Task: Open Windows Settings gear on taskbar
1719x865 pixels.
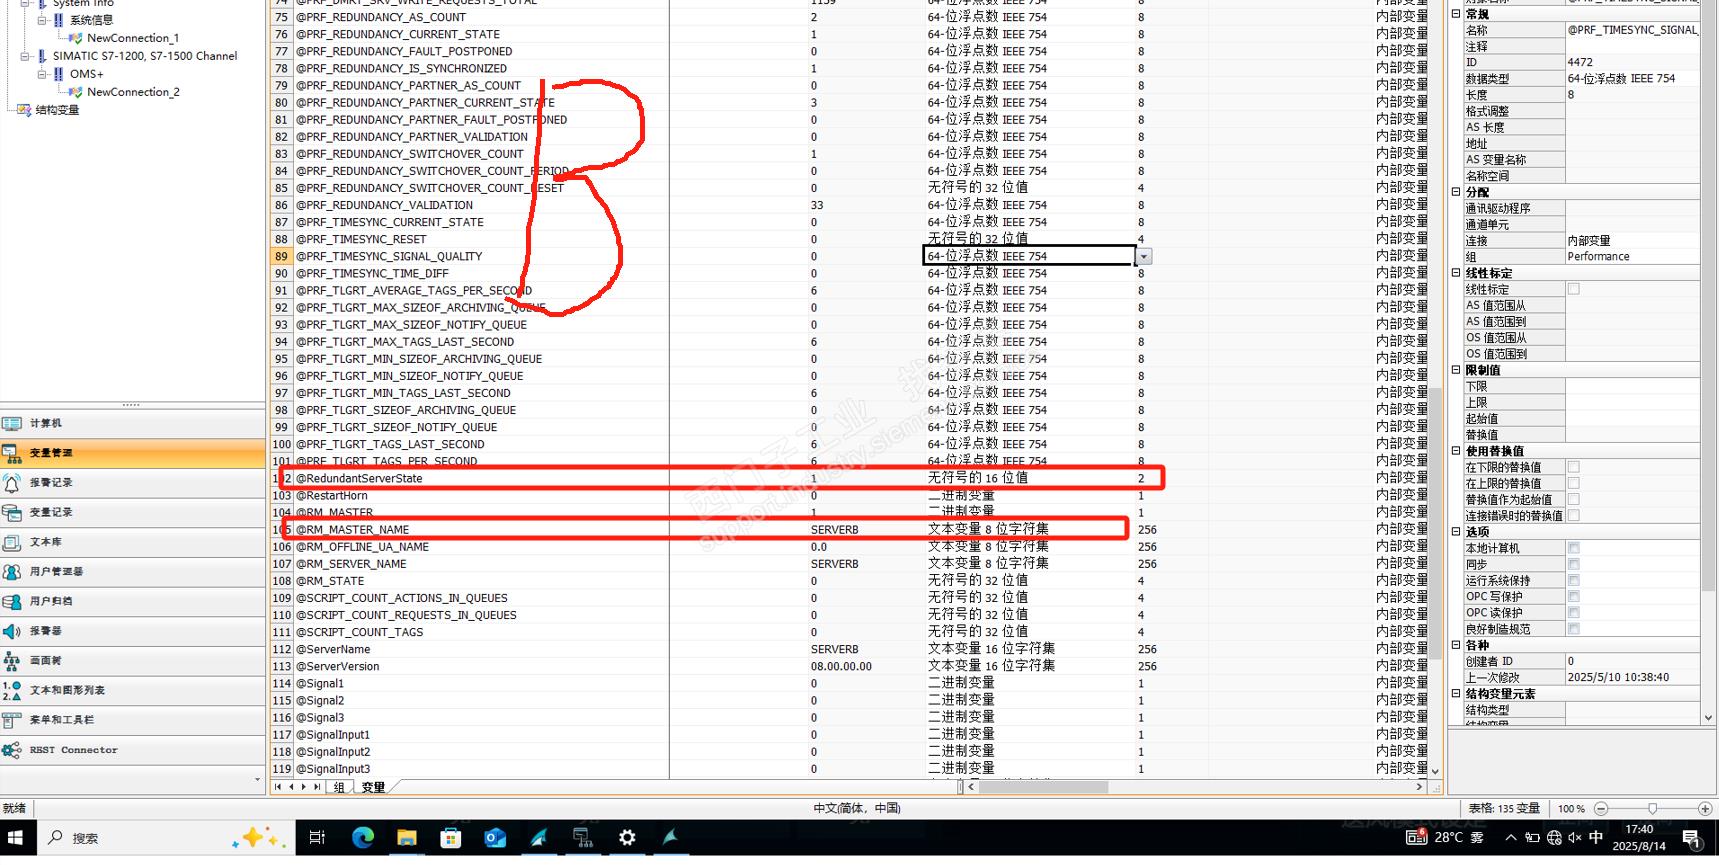Action: [627, 838]
